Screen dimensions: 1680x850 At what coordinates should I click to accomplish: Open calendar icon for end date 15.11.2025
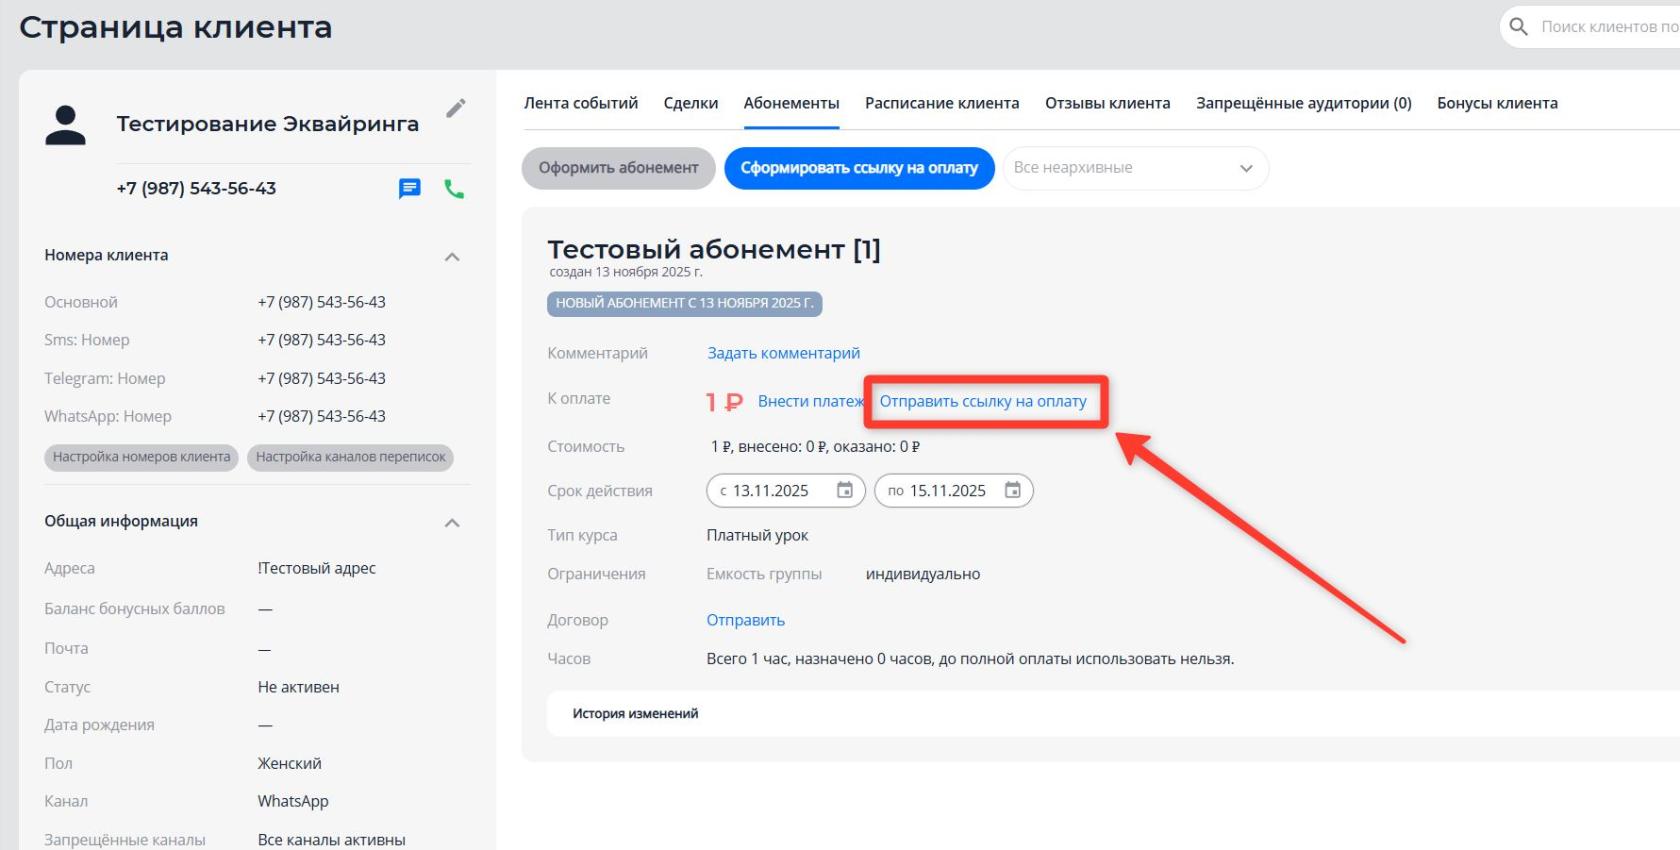coord(1013,490)
